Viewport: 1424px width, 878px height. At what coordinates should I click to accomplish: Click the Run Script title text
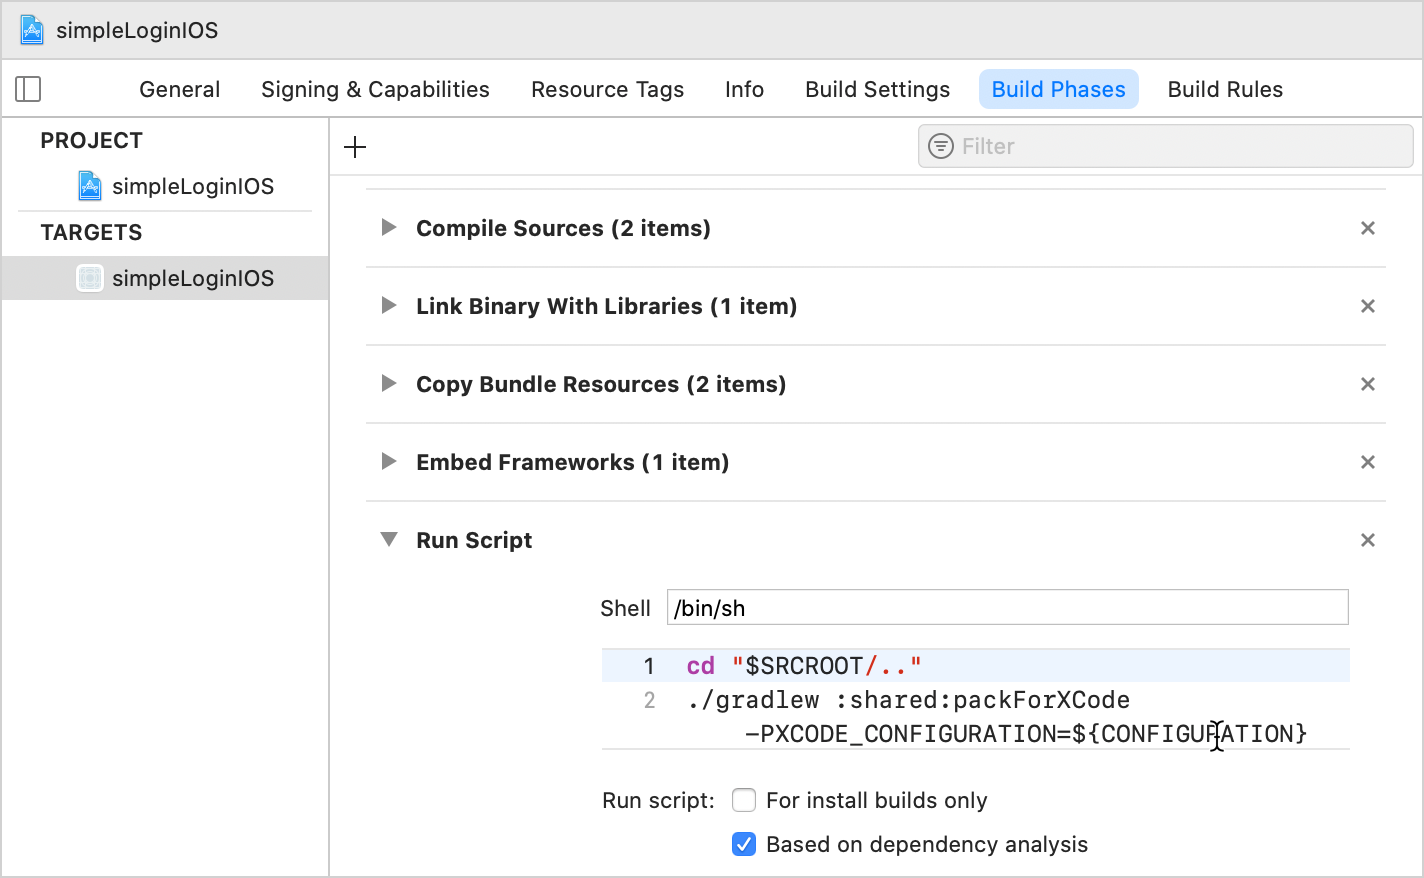tap(474, 540)
